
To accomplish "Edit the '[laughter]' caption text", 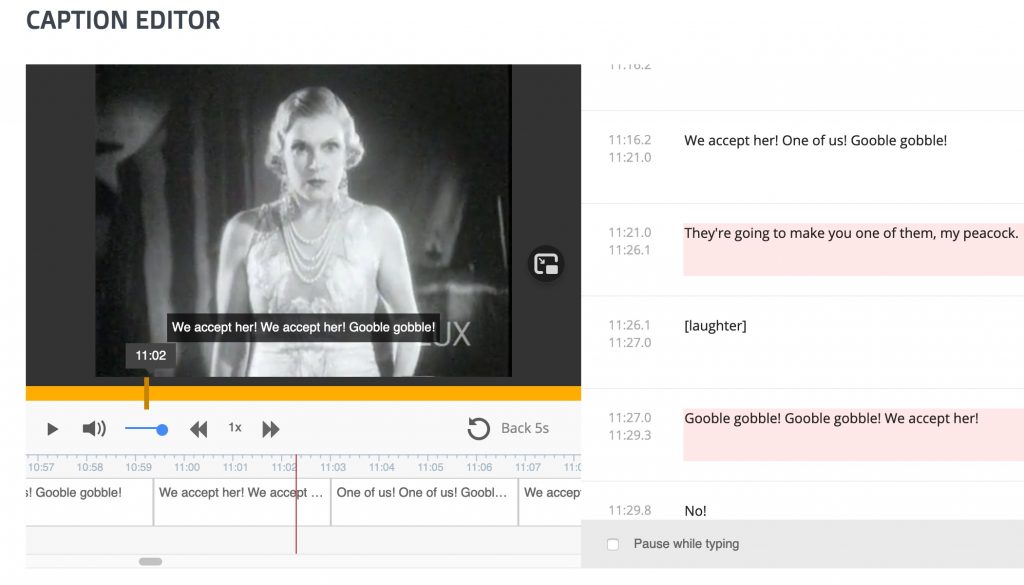I will click(x=715, y=326).
